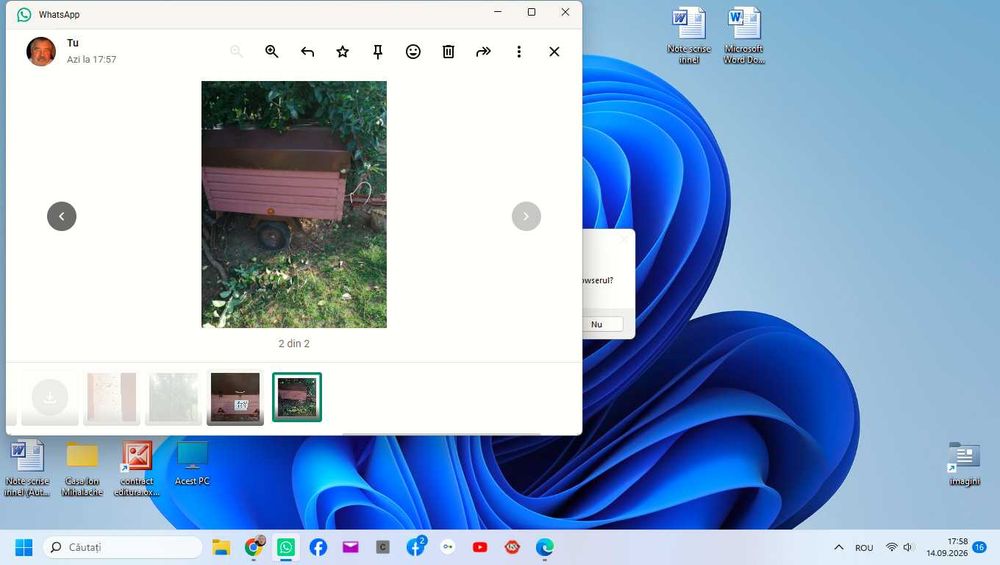Open the clock and calendar showing 17:58
The width and height of the screenshot is (1000, 565).
(947, 547)
